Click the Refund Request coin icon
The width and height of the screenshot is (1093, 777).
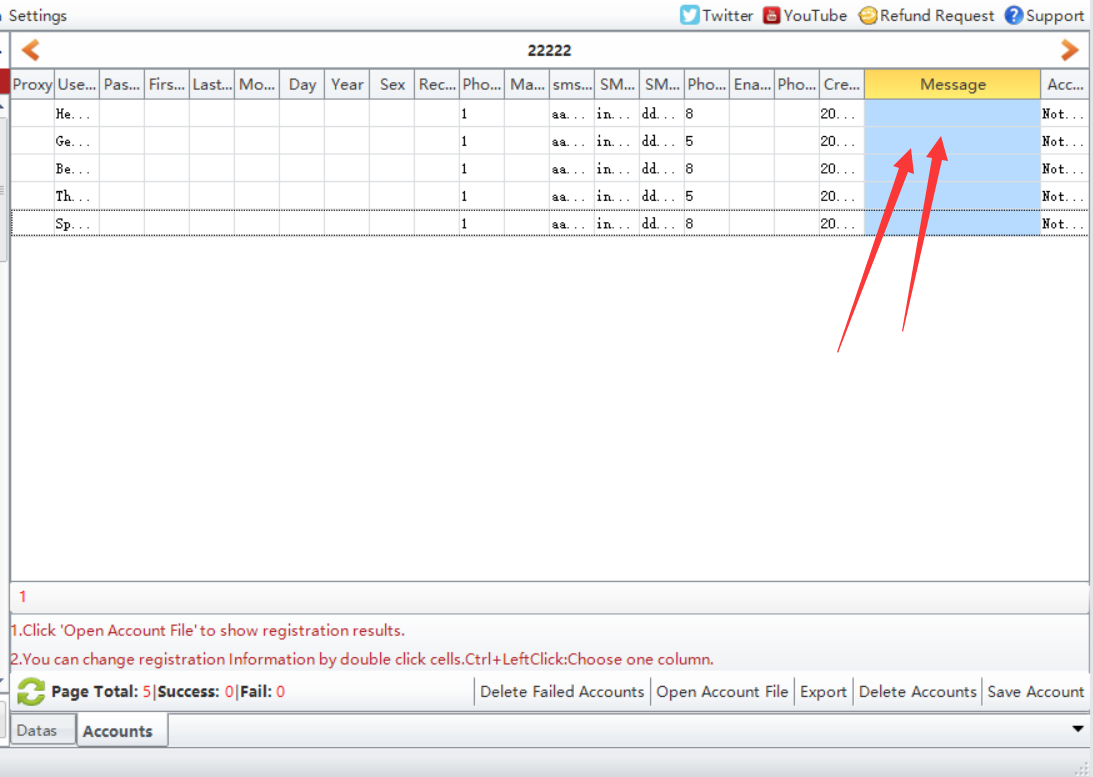[x=867, y=15]
